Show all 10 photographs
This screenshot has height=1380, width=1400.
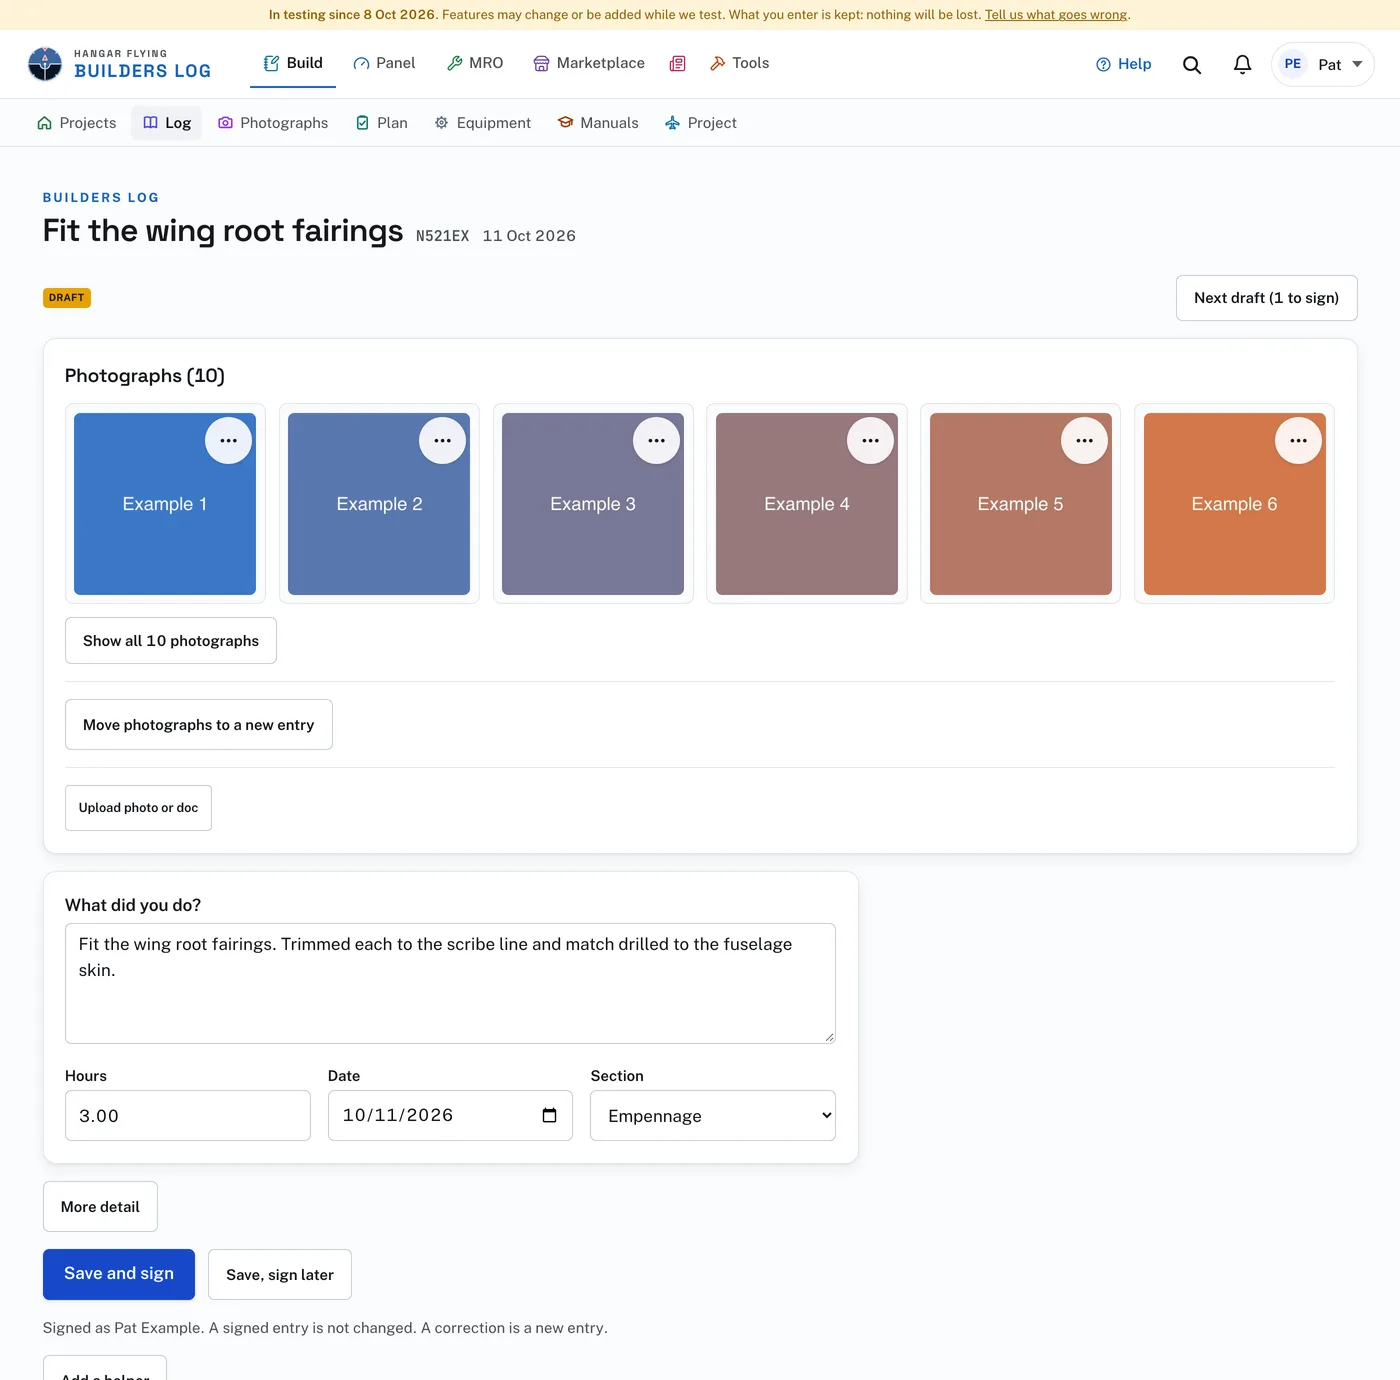[171, 641]
